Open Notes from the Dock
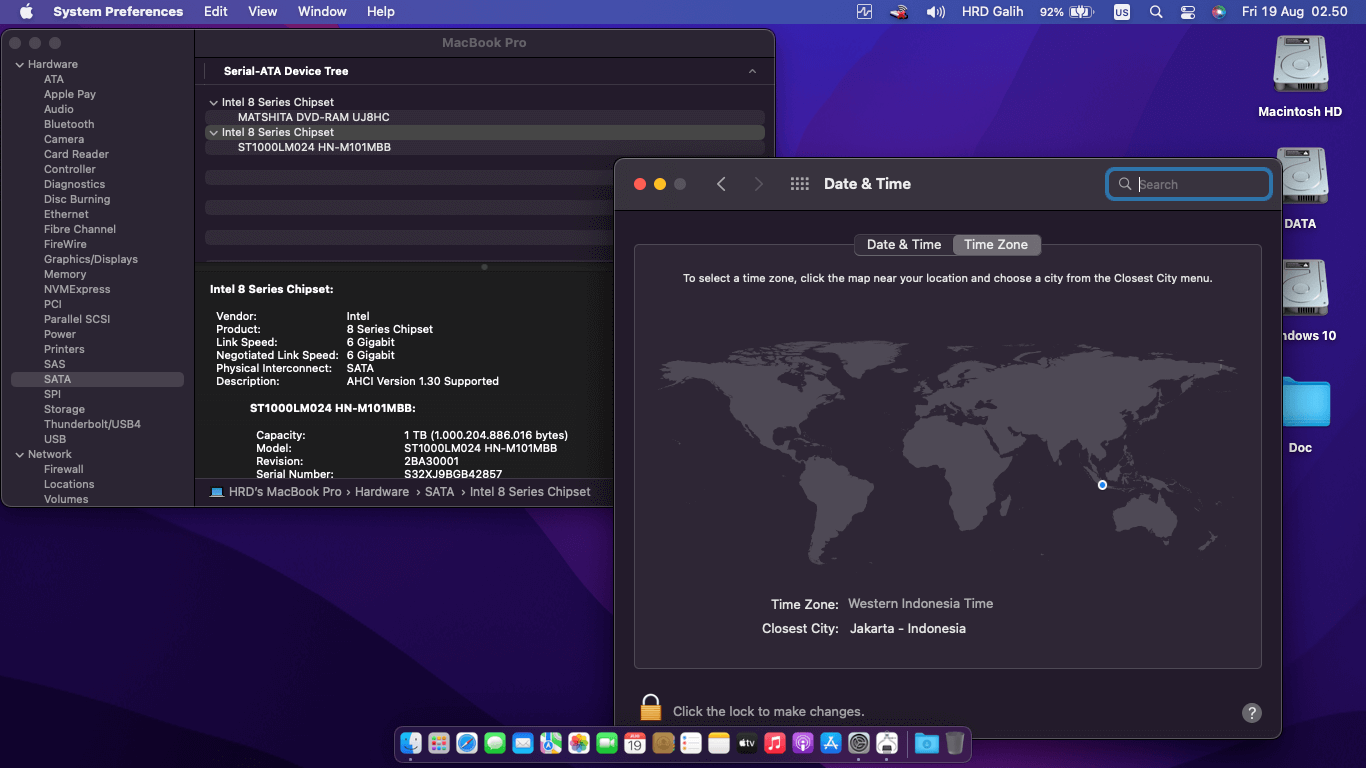 (719, 743)
